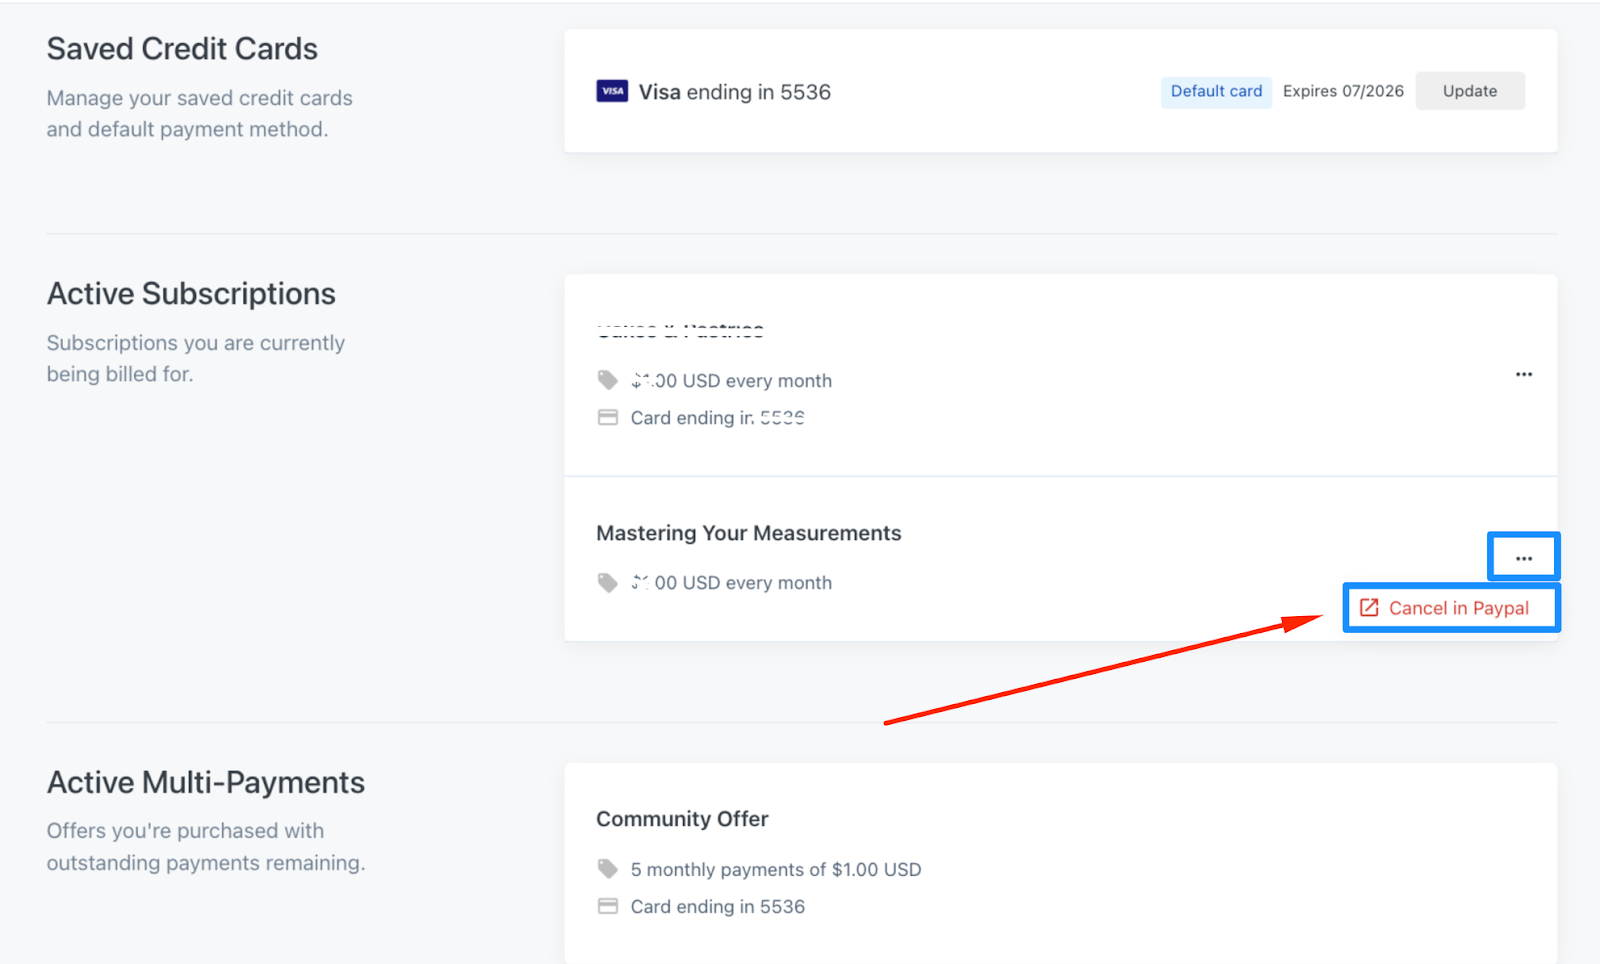Viewport: 1600px width, 964px height.
Task: Open the first subscription's three-dot menu
Action: [1523, 374]
